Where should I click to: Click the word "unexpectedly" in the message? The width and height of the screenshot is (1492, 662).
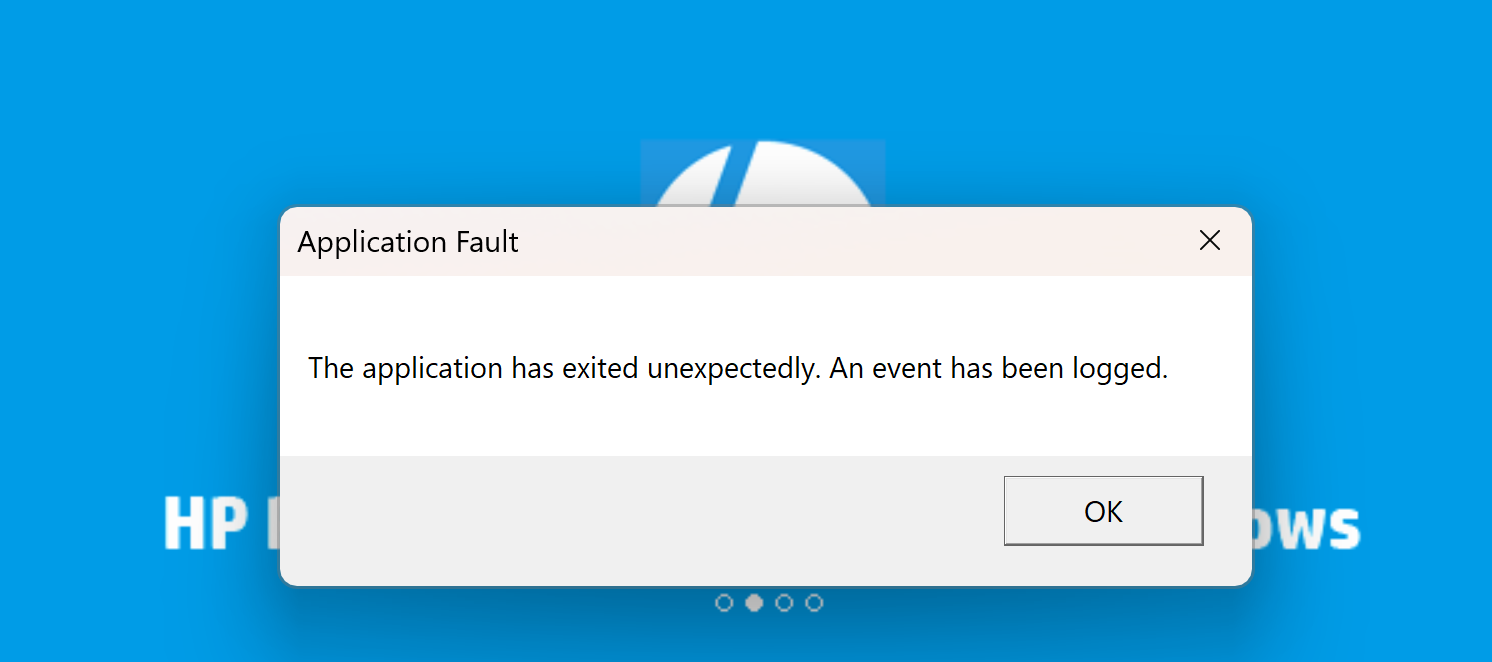pyautogui.click(x=734, y=369)
